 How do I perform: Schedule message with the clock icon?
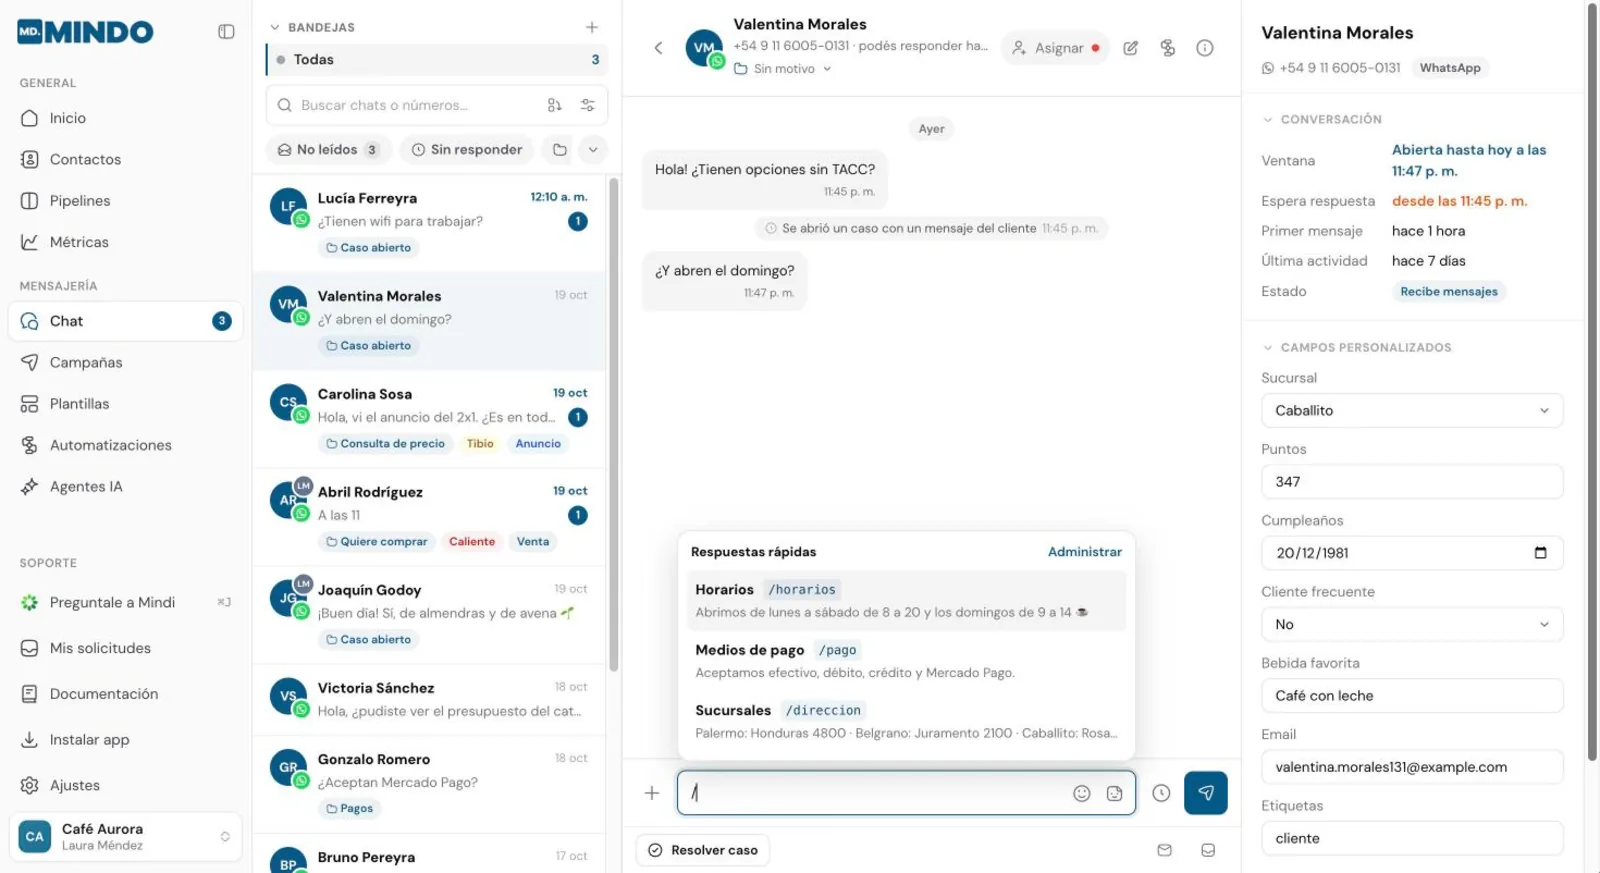point(1161,793)
